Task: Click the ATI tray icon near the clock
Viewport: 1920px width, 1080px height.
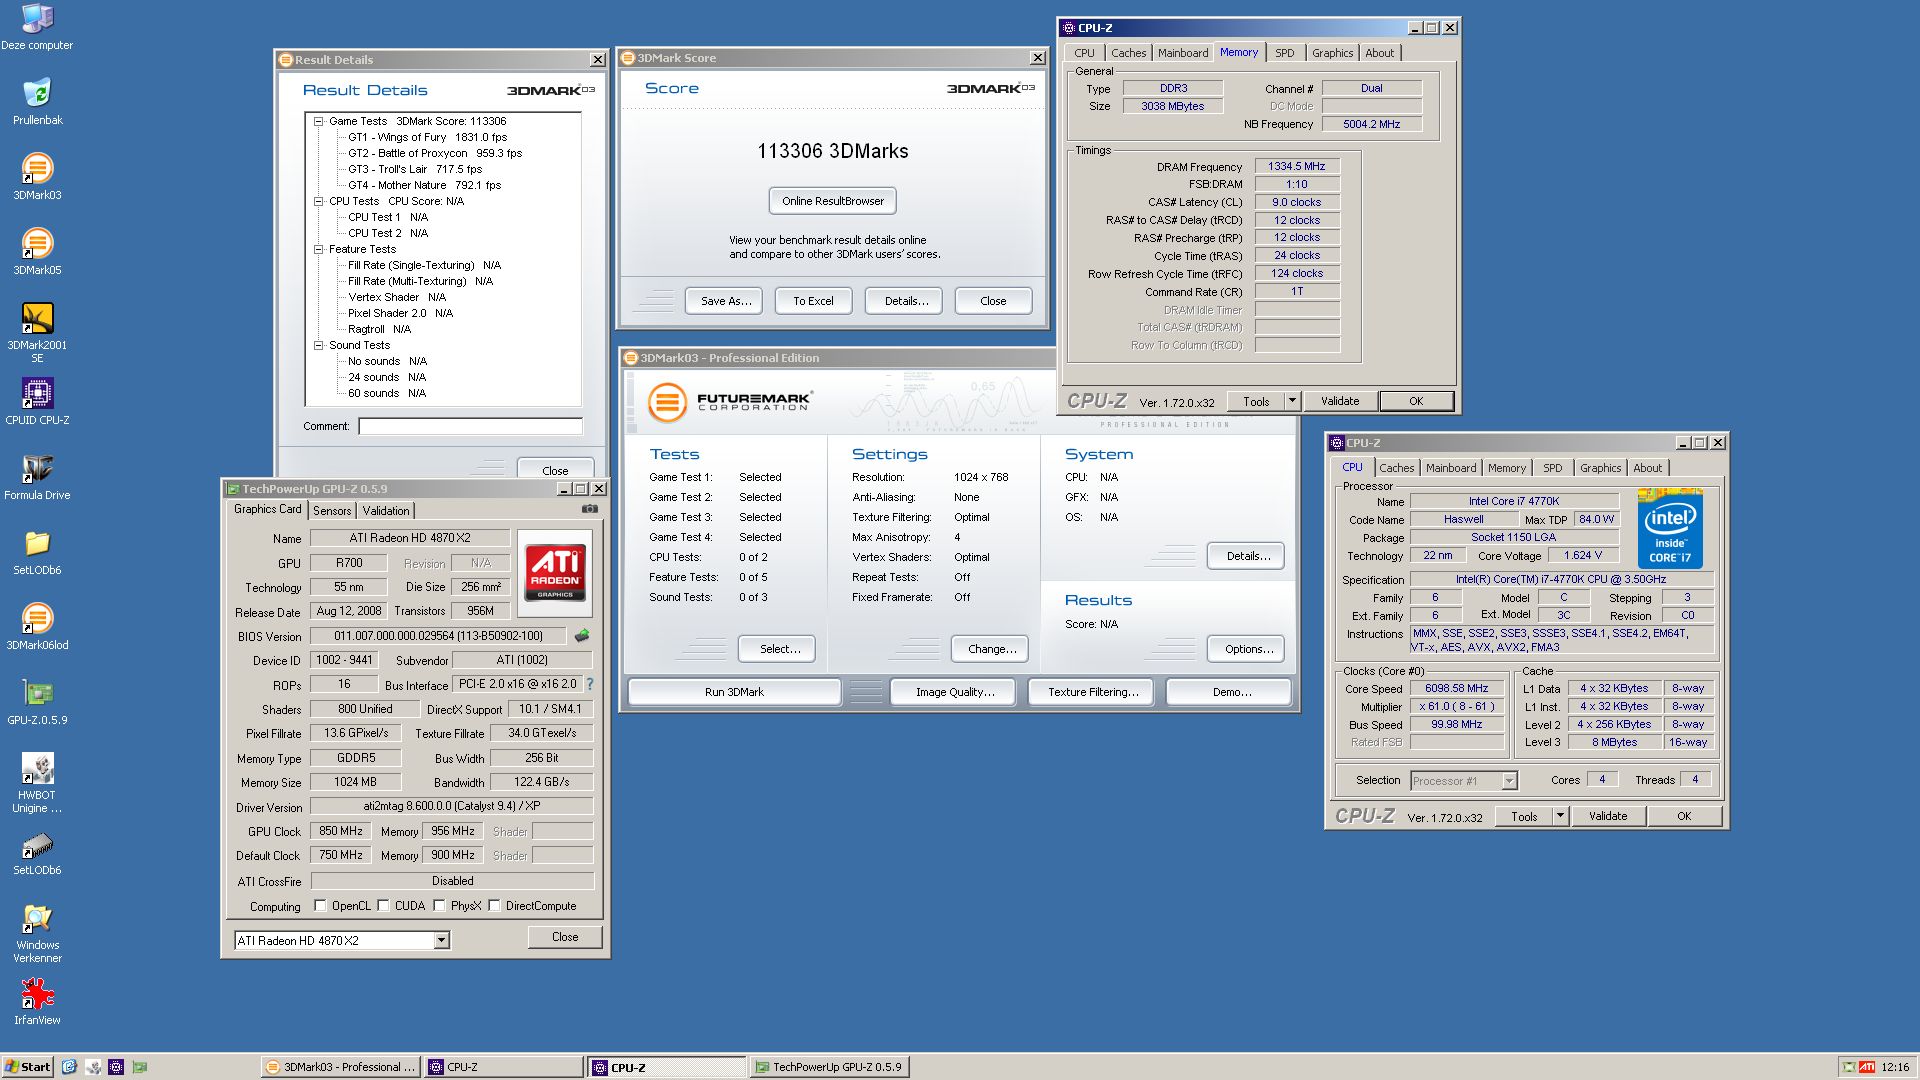Action: tap(1867, 1067)
